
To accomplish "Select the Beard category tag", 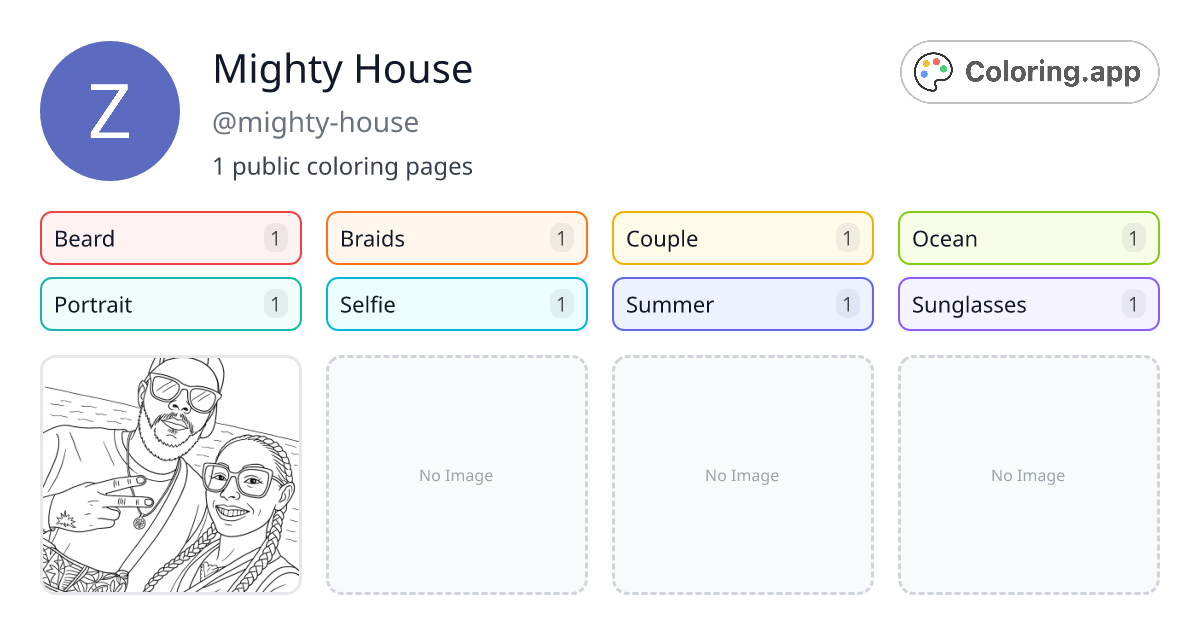I will pyautogui.click(x=170, y=238).
